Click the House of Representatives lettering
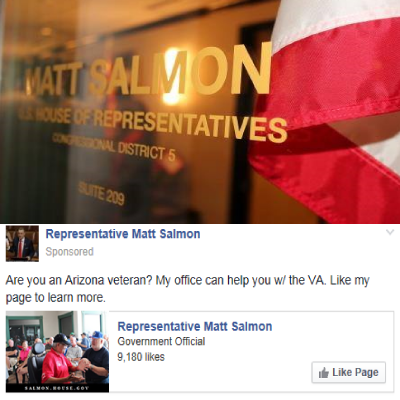 click(153, 125)
